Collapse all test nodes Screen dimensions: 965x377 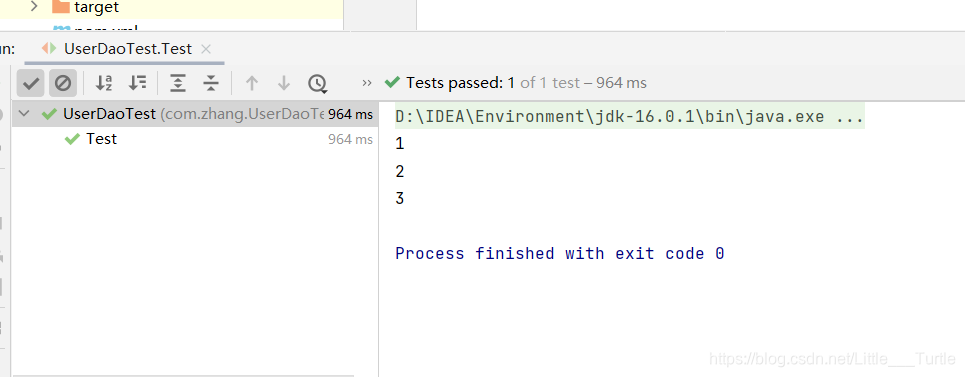click(211, 83)
